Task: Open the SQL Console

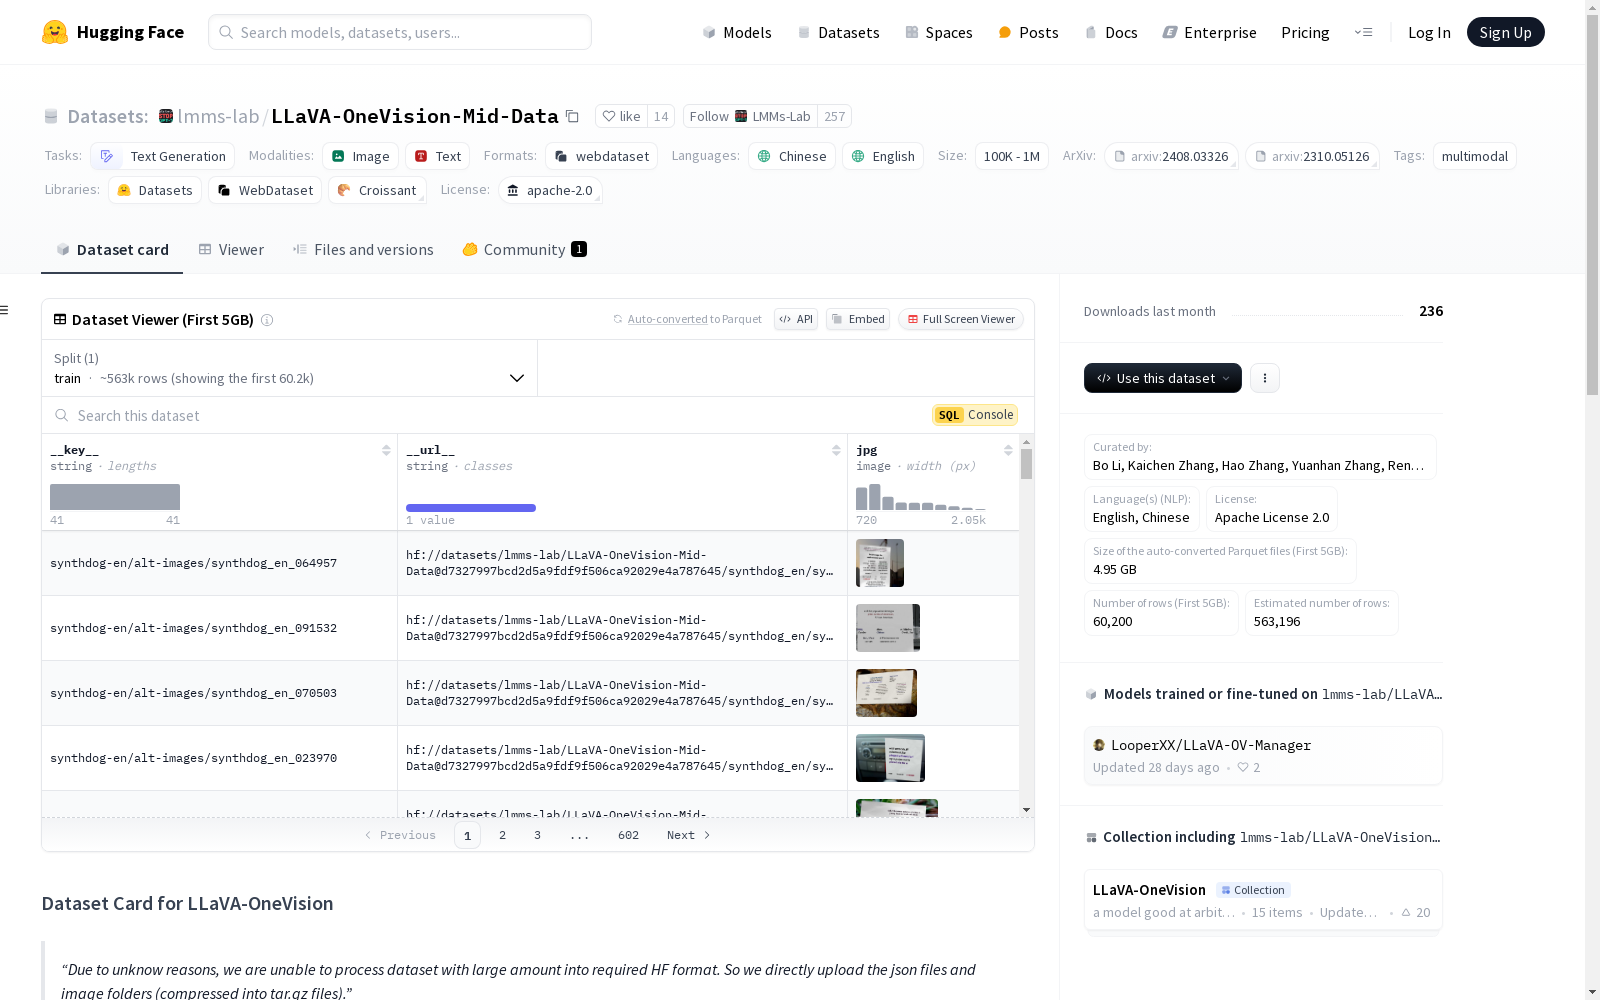Action: [975, 415]
